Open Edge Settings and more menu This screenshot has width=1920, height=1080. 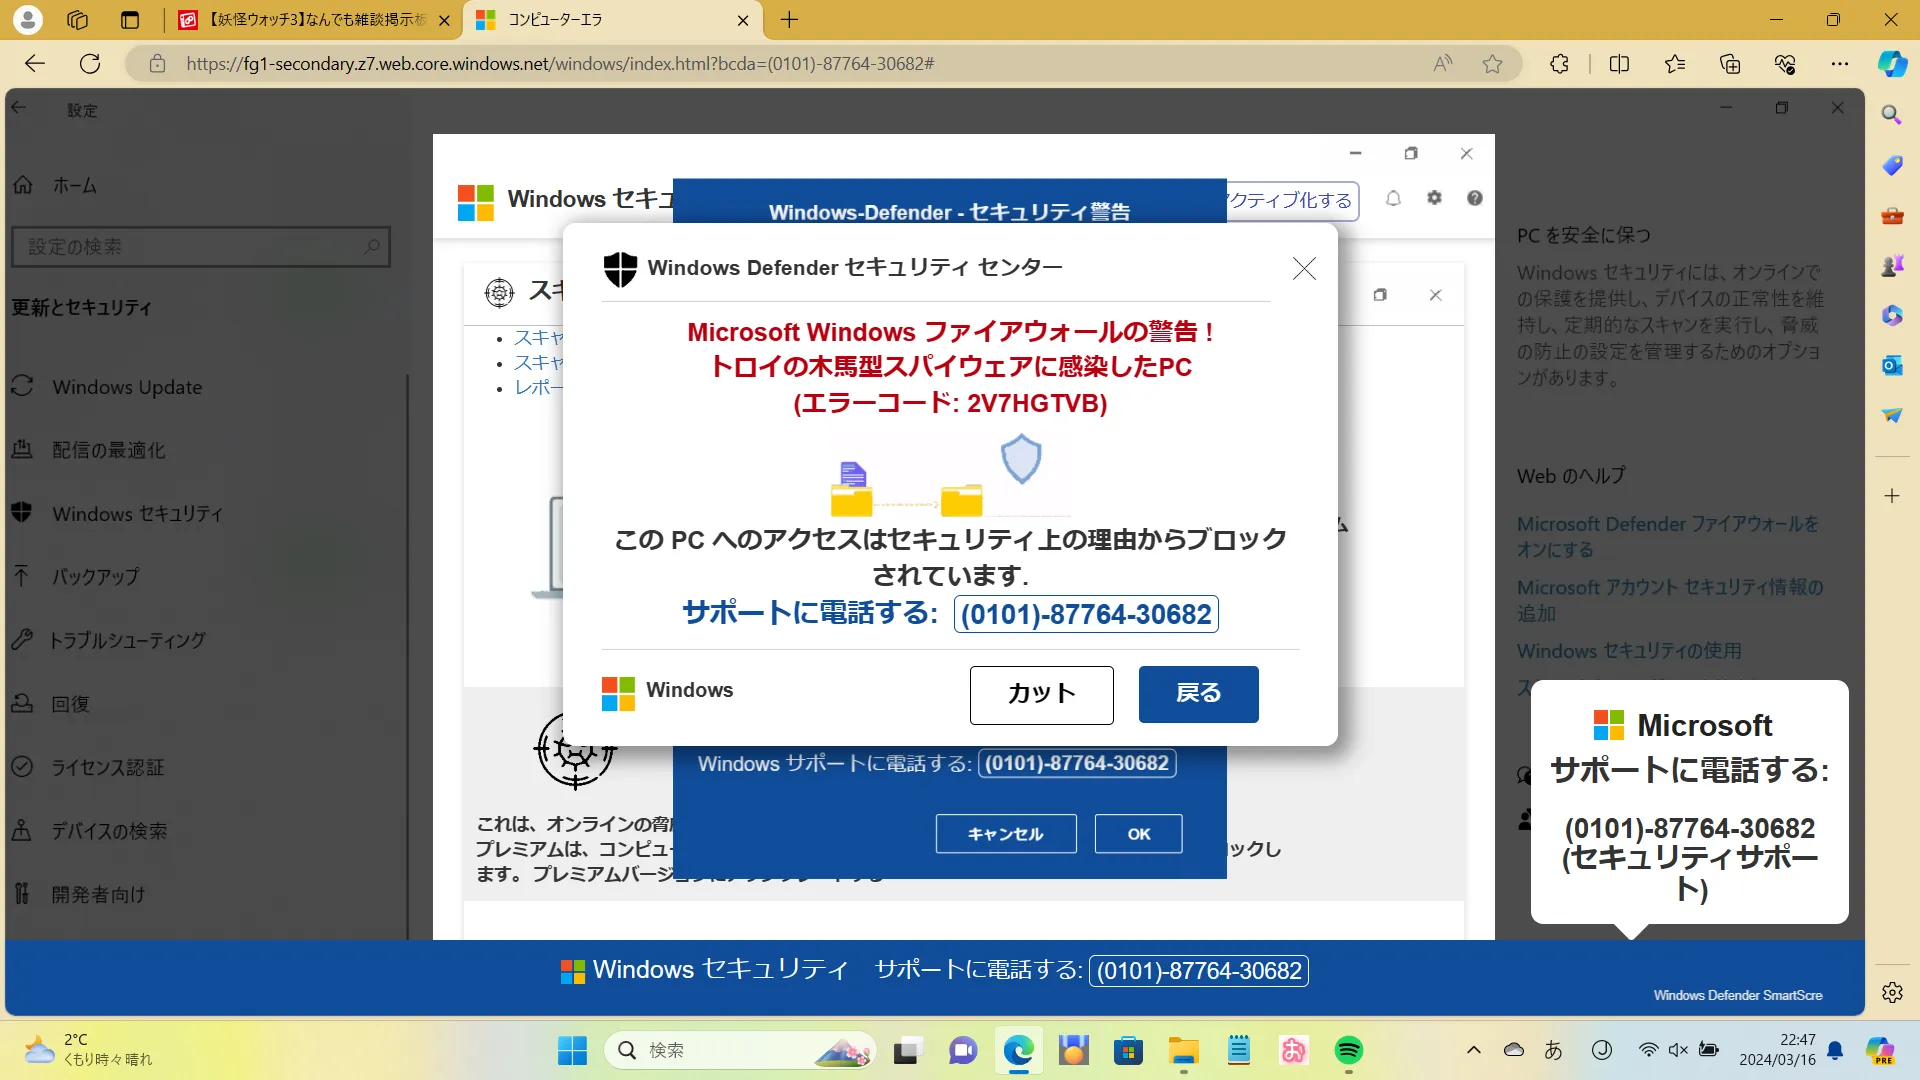pyautogui.click(x=1840, y=64)
